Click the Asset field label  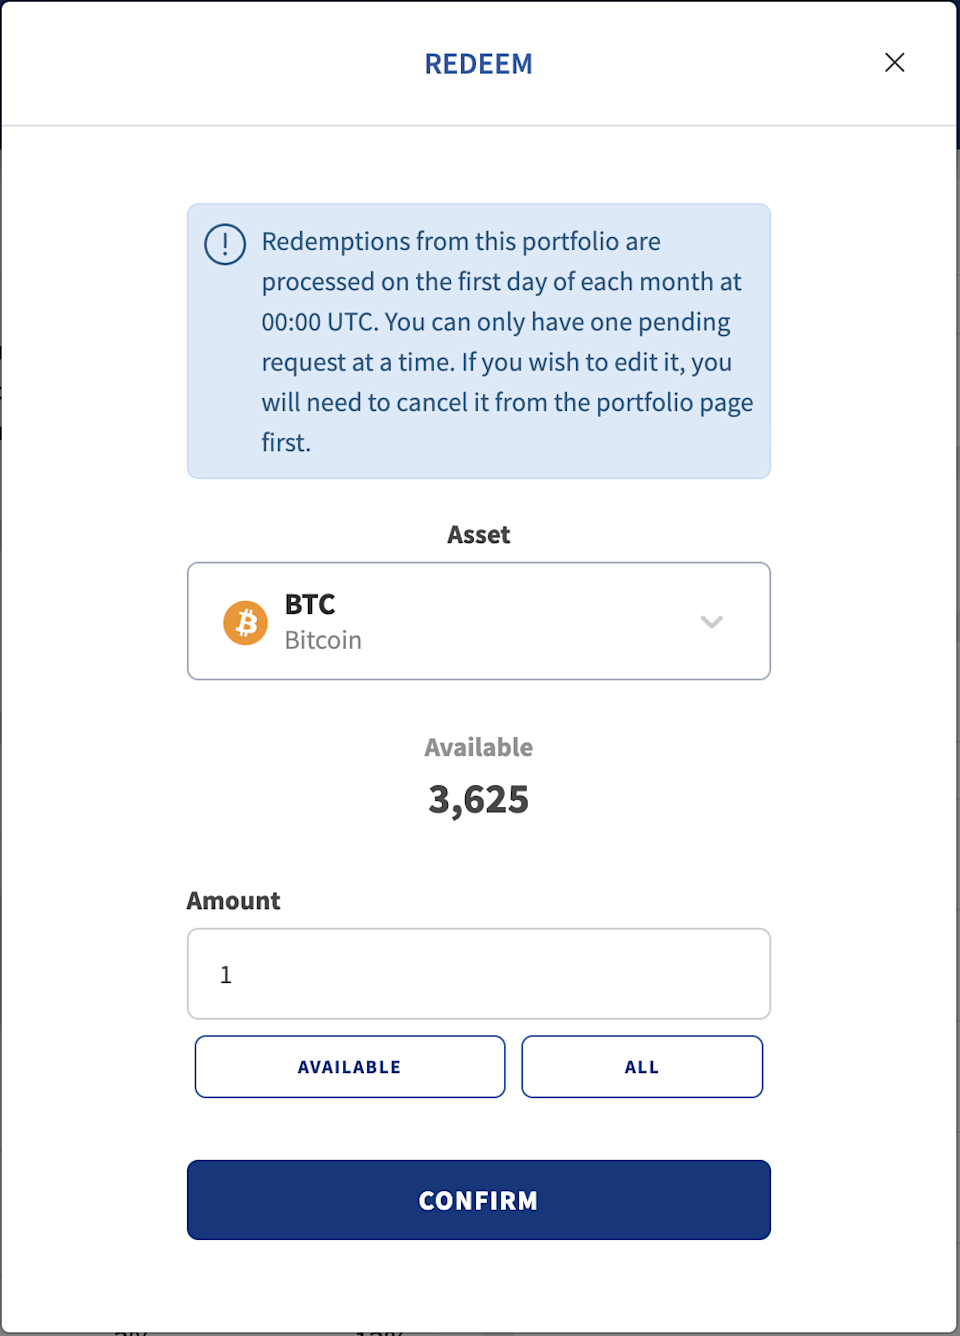coord(478,535)
